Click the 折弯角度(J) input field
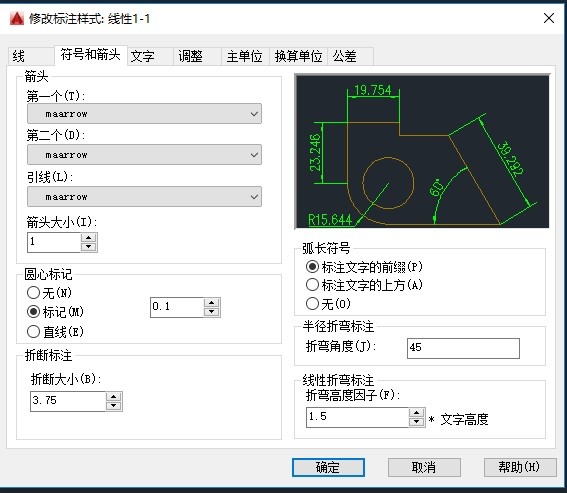This screenshot has width=567, height=493. tap(463, 348)
